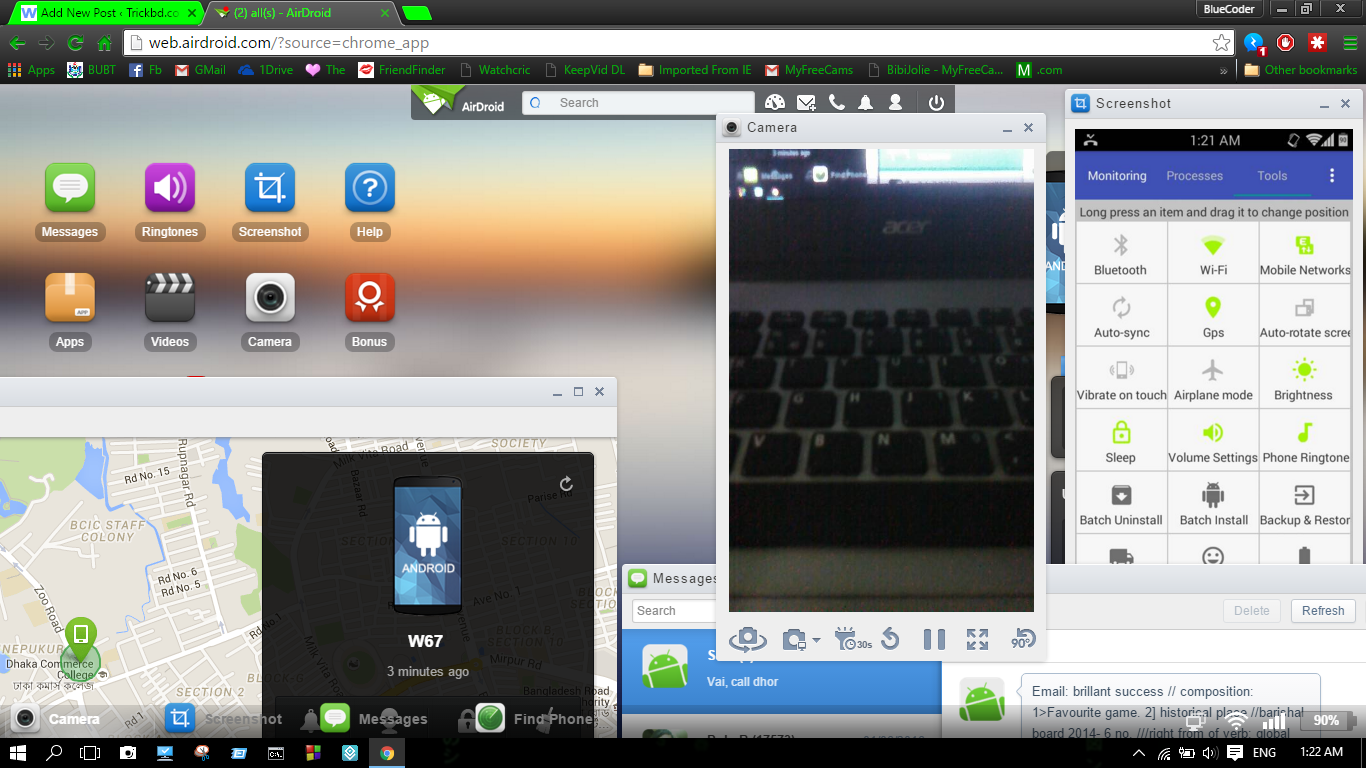Open Phone Ringtone tile
1366x768 pixels.
1304,441
